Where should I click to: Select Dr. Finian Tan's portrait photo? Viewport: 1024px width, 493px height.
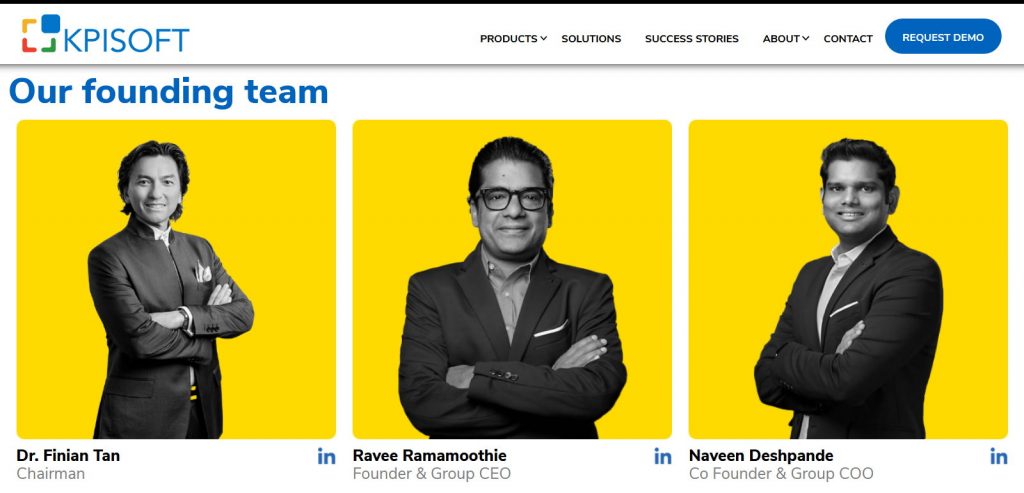coord(176,279)
